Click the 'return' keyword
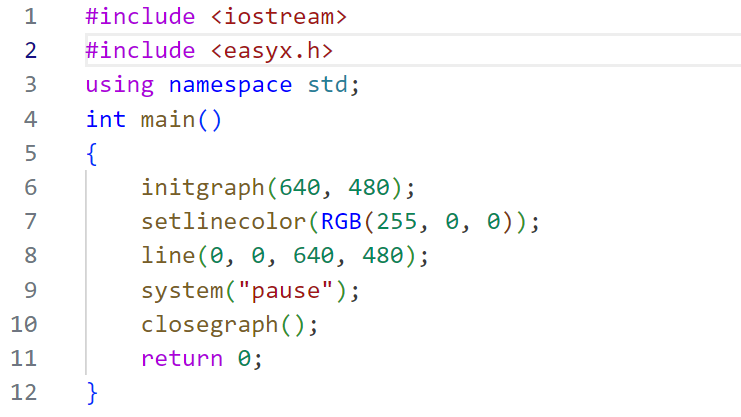The image size is (741, 417). pyautogui.click(x=182, y=359)
